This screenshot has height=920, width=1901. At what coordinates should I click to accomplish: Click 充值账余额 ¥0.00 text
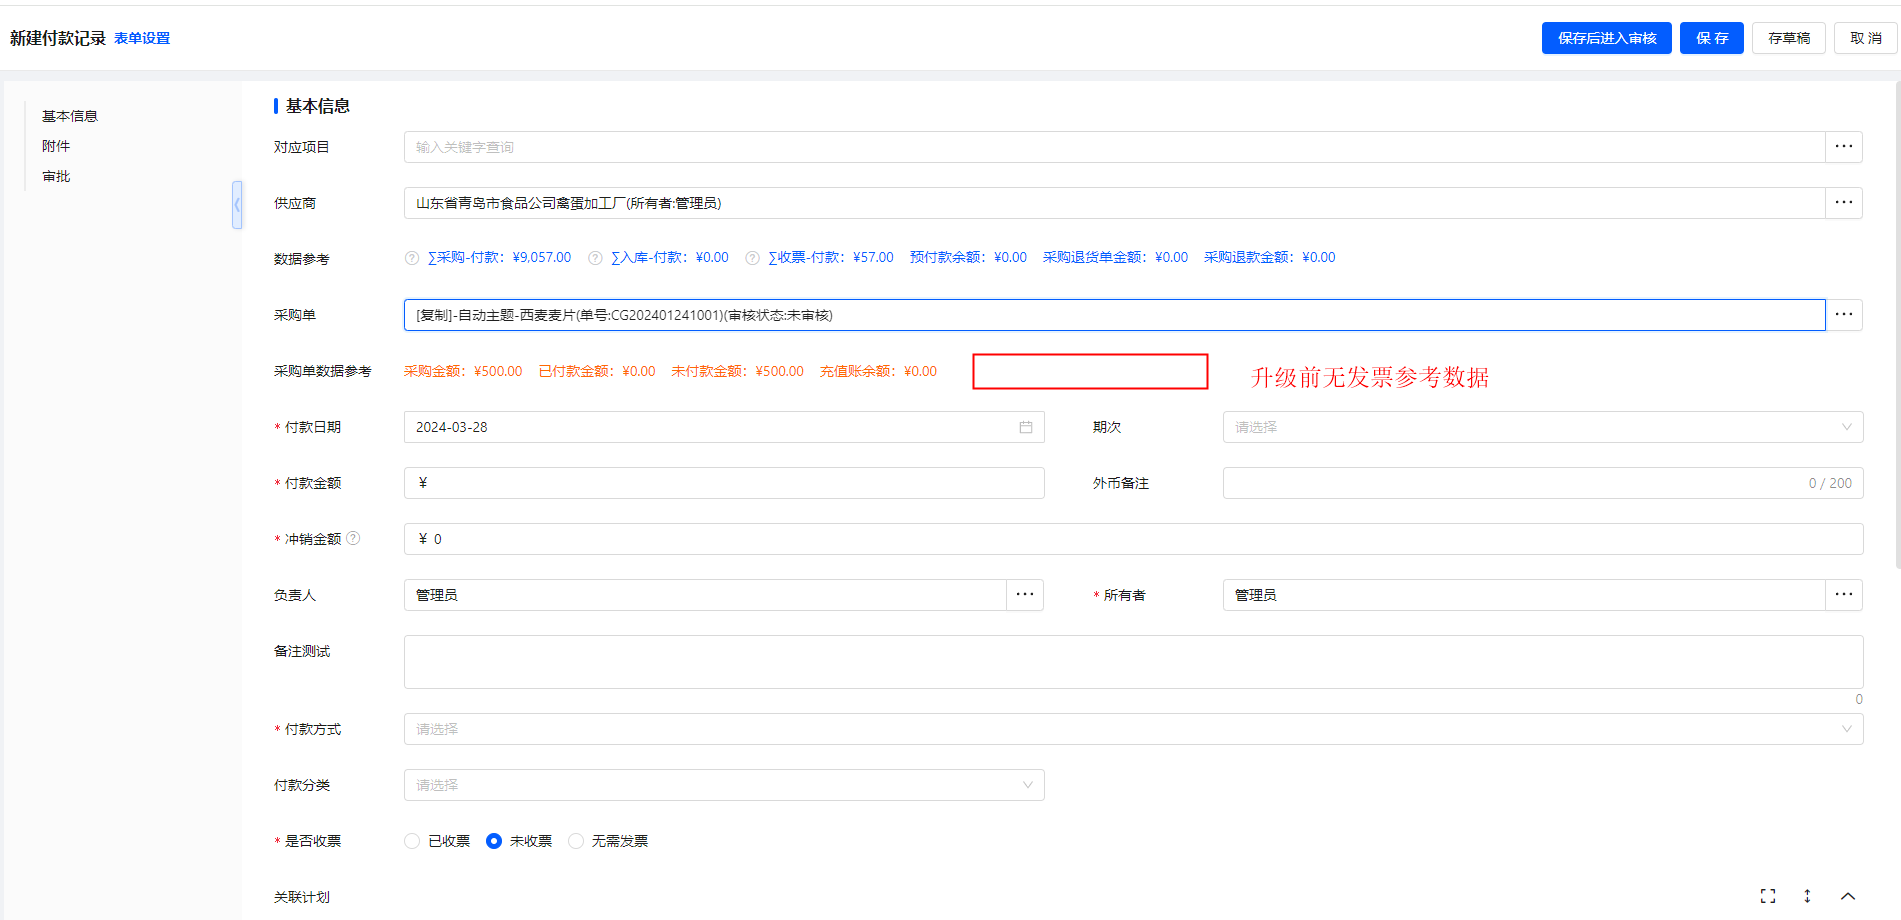tap(878, 371)
